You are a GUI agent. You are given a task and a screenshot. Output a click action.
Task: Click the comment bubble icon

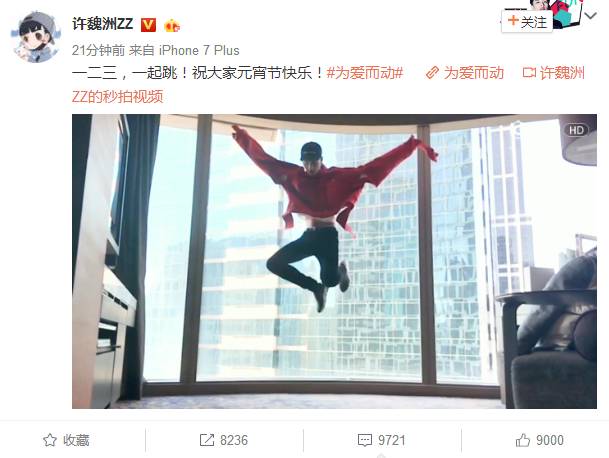click(365, 440)
